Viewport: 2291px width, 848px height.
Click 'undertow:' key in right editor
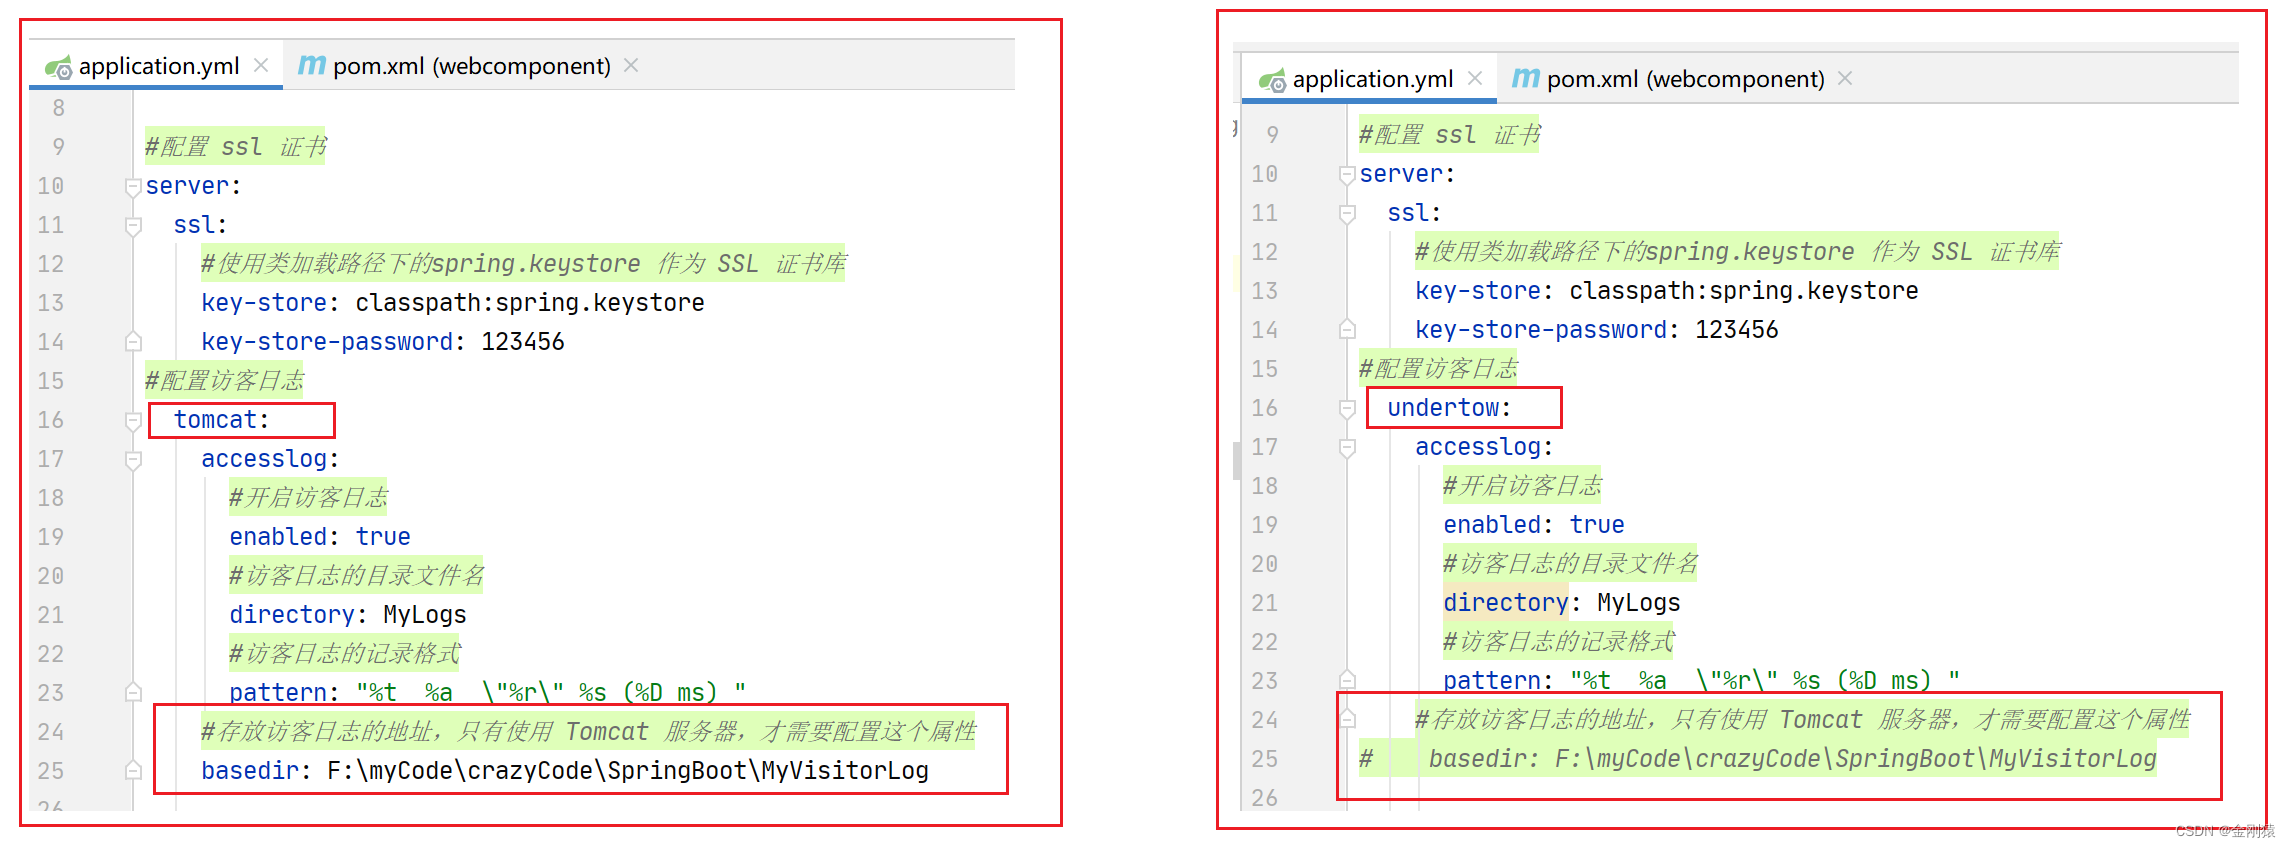click(1449, 408)
